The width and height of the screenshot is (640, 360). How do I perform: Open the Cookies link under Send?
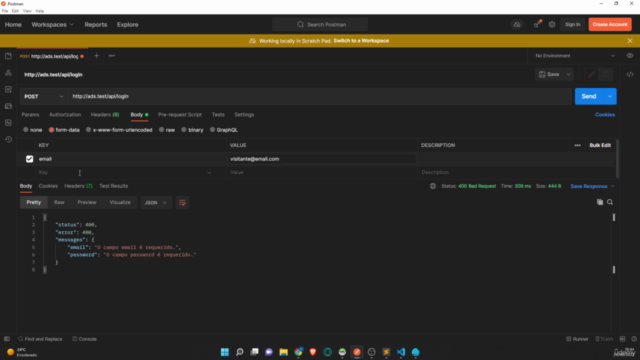click(x=605, y=115)
